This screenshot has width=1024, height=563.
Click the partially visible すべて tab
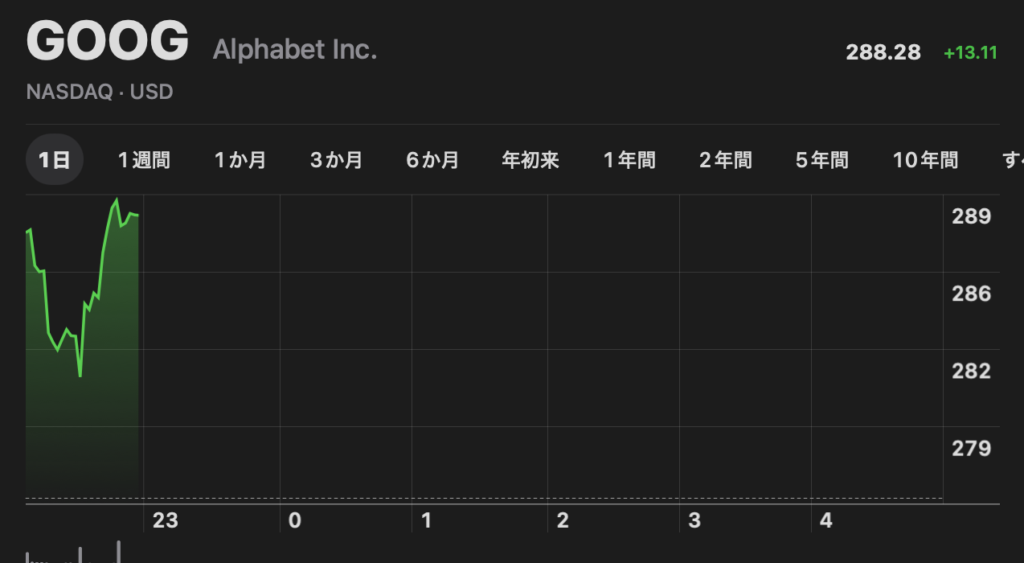tap(1012, 160)
